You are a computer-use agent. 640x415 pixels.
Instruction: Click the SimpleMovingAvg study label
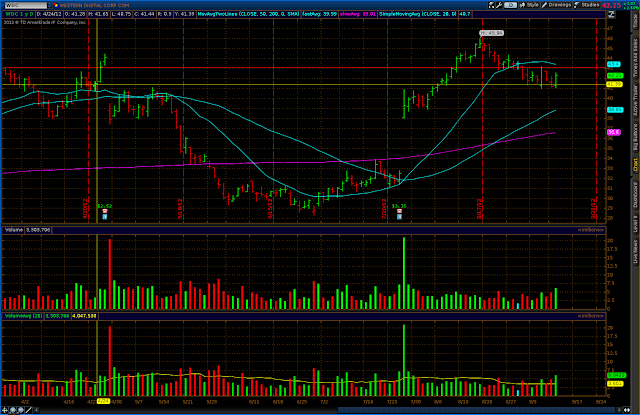click(x=418, y=14)
